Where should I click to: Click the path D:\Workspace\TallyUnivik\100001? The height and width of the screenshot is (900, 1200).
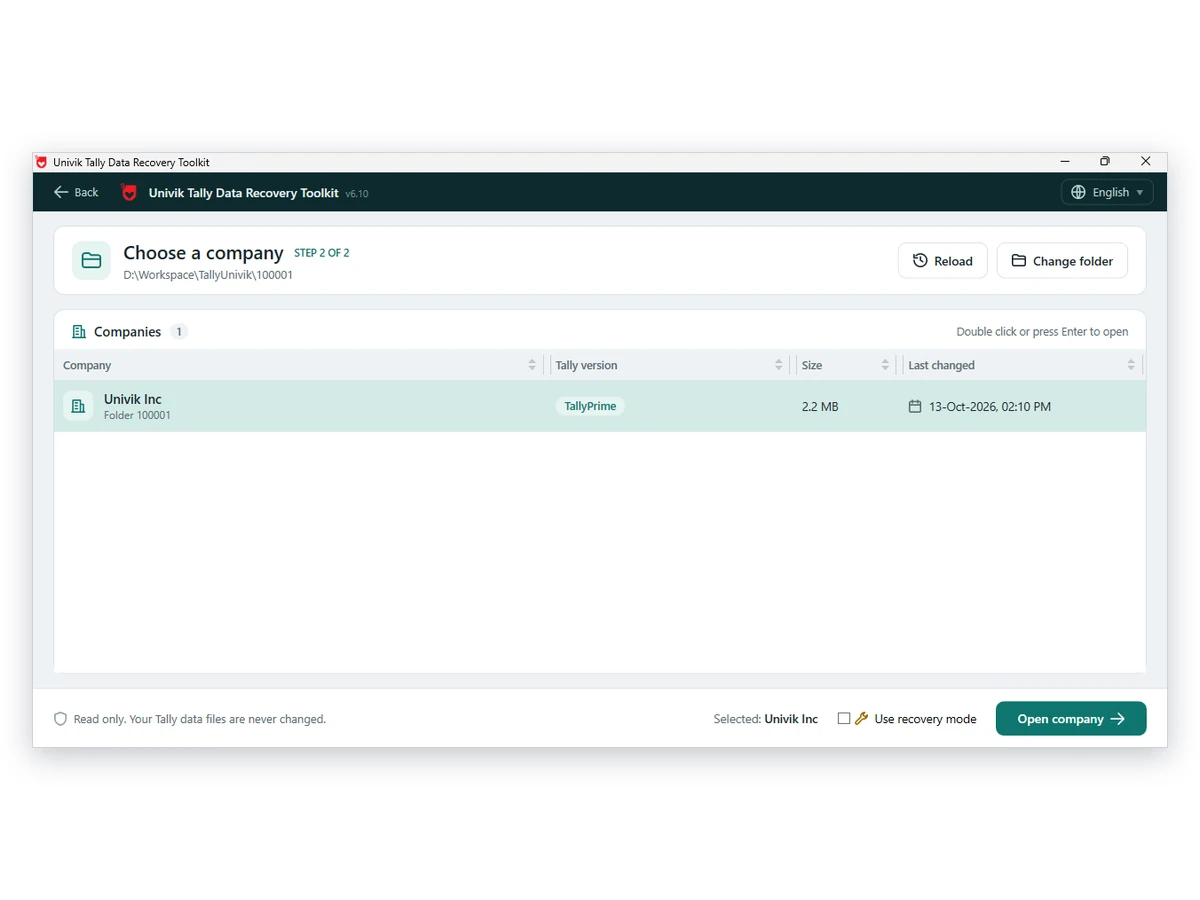208,275
